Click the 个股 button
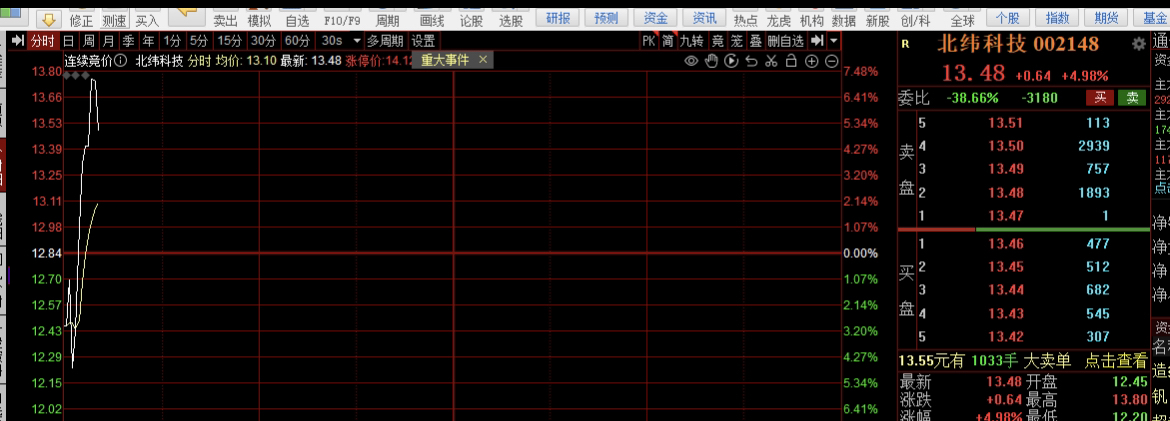This screenshot has height=421, width=1170. 1008,18
